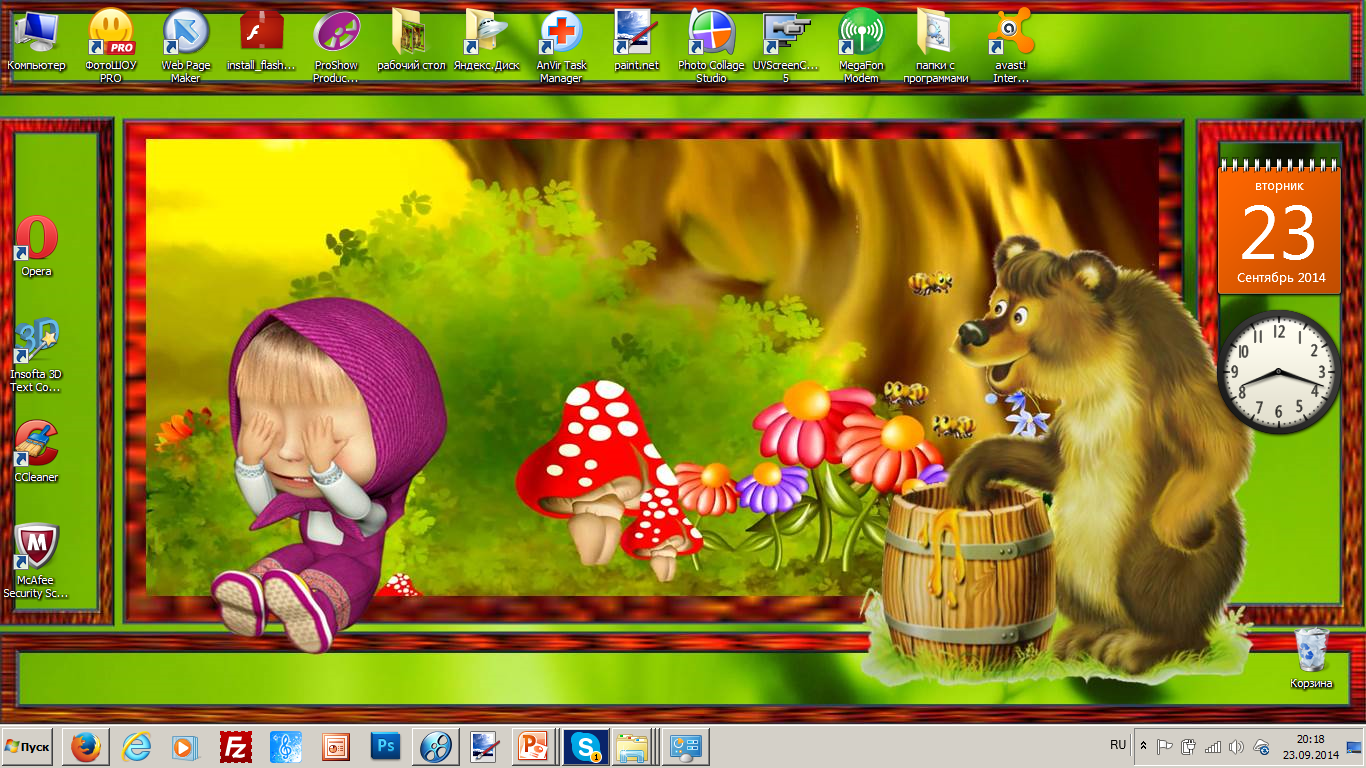Open AnVir Task Manager shortcut
The image size is (1366, 768).
tap(561, 34)
